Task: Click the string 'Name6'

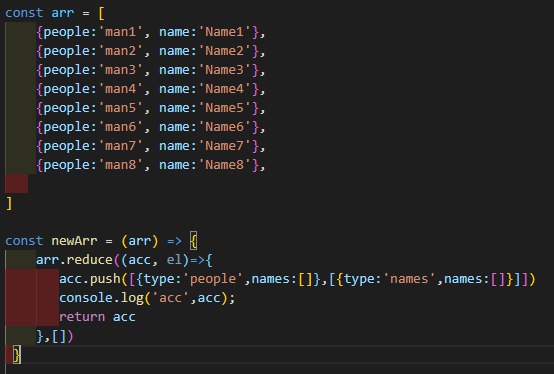Action: (224, 127)
